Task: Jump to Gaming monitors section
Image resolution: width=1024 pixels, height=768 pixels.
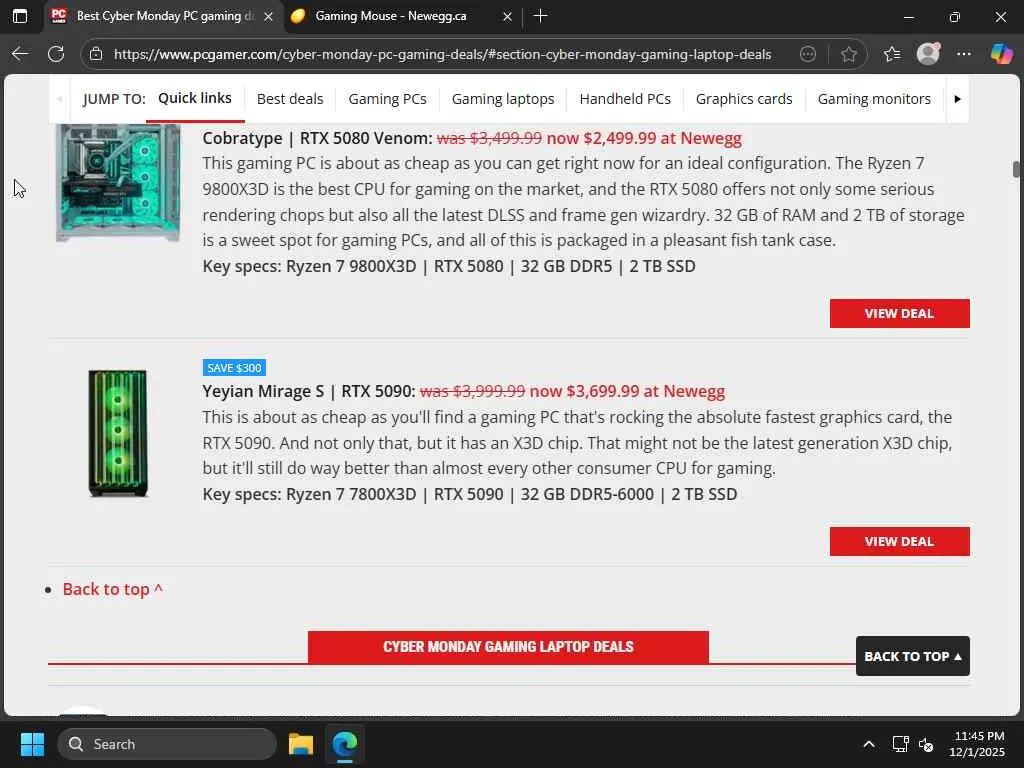Action: tap(874, 99)
